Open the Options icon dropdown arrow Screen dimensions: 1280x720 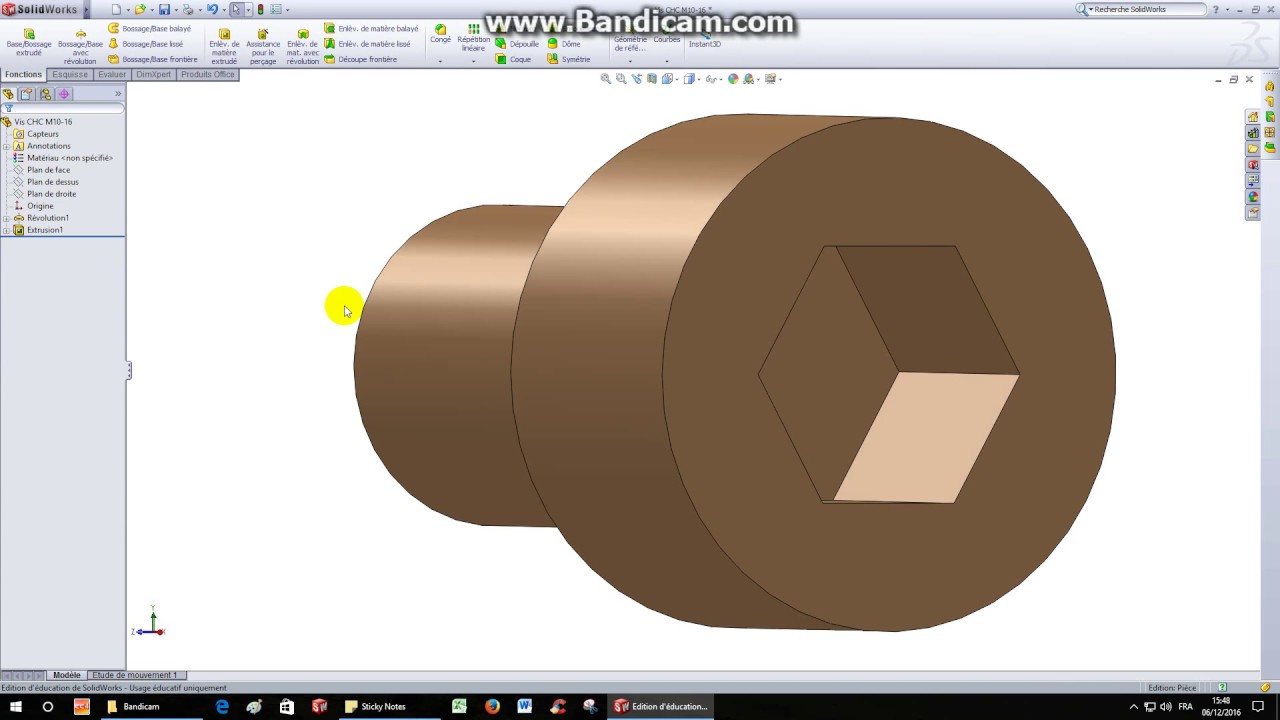coord(288,10)
